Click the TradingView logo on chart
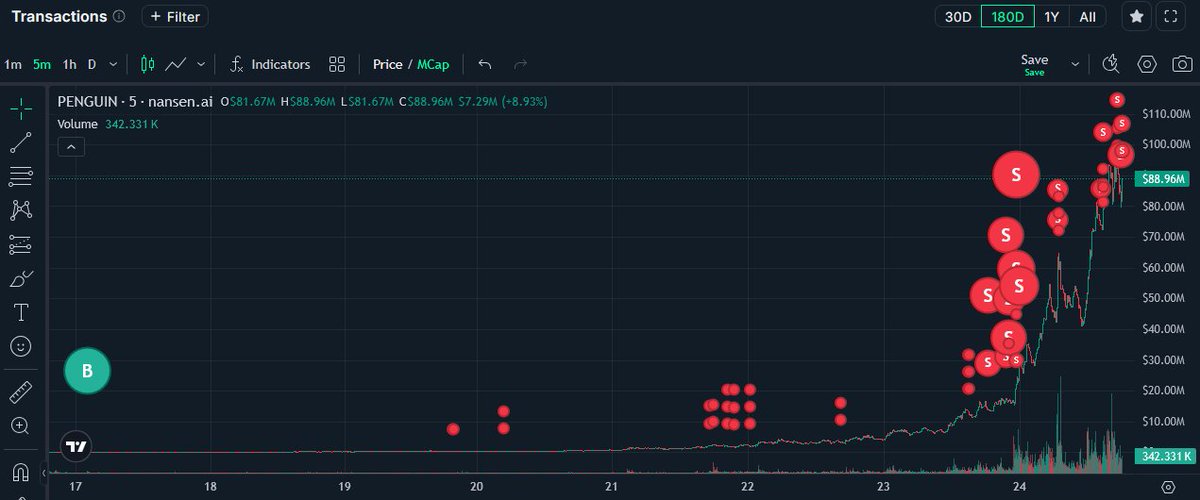The width and height of the screenshot is (1200, 500). [75, 447]
